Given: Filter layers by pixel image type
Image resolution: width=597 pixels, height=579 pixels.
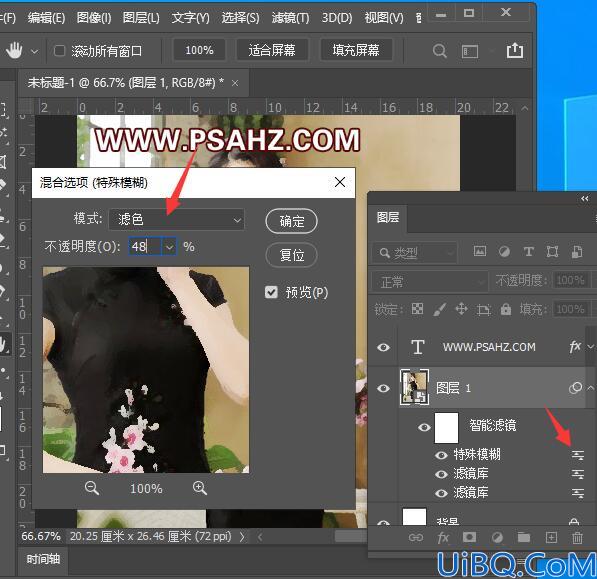Looking at the screenshot, I should coord(480,251).
